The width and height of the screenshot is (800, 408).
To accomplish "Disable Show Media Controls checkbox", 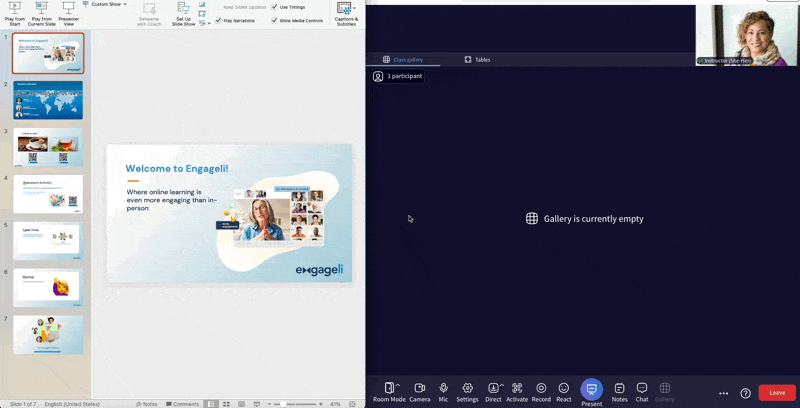I will (x=275, y=20).
